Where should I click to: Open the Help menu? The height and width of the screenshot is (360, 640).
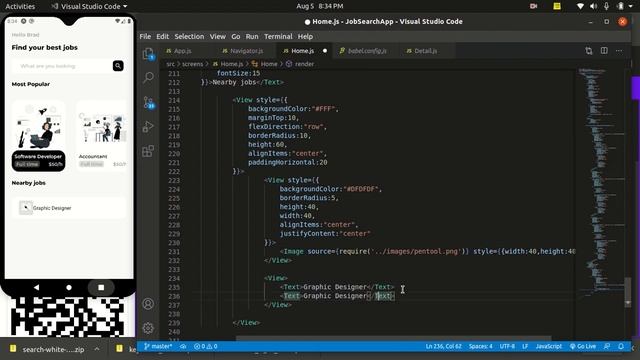tap(305, 36)
